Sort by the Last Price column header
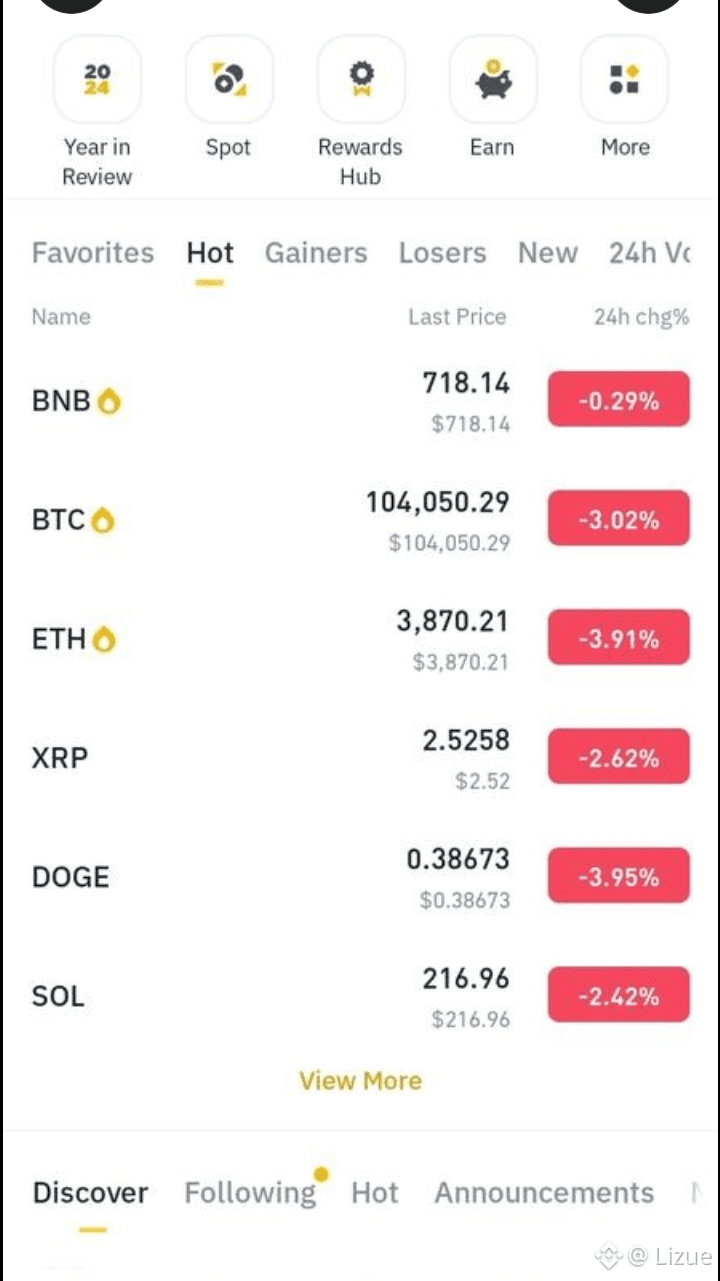Viewport: 720px width, 1281px height. [457, 317]
